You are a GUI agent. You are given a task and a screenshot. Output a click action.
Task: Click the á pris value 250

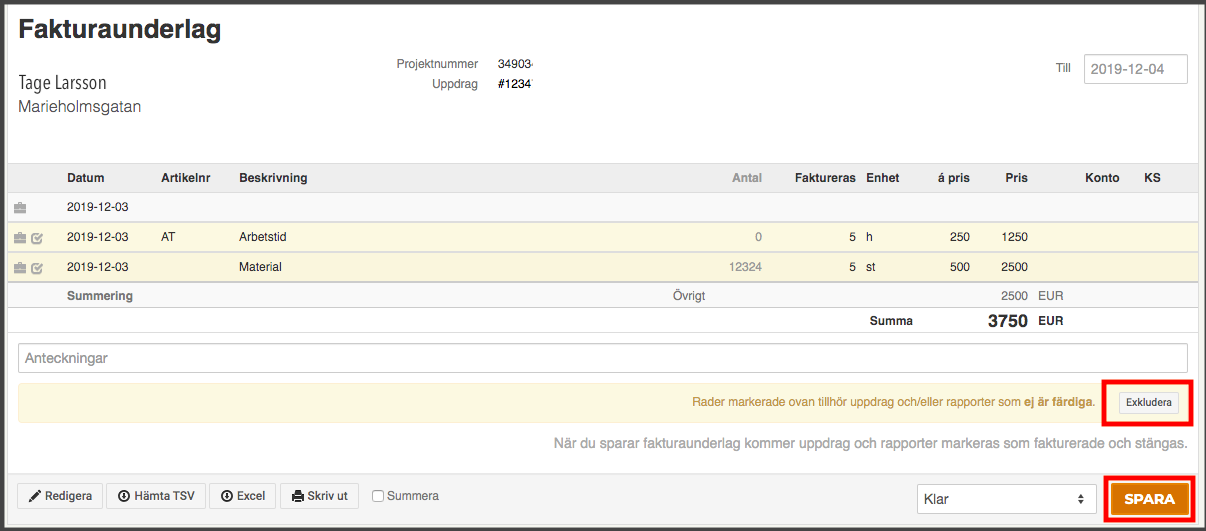pyautogui.click(x=960, y=238)
